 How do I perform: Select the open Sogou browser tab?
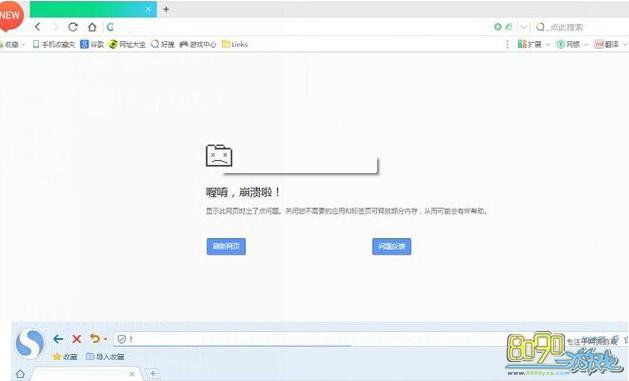coord(86,374)
